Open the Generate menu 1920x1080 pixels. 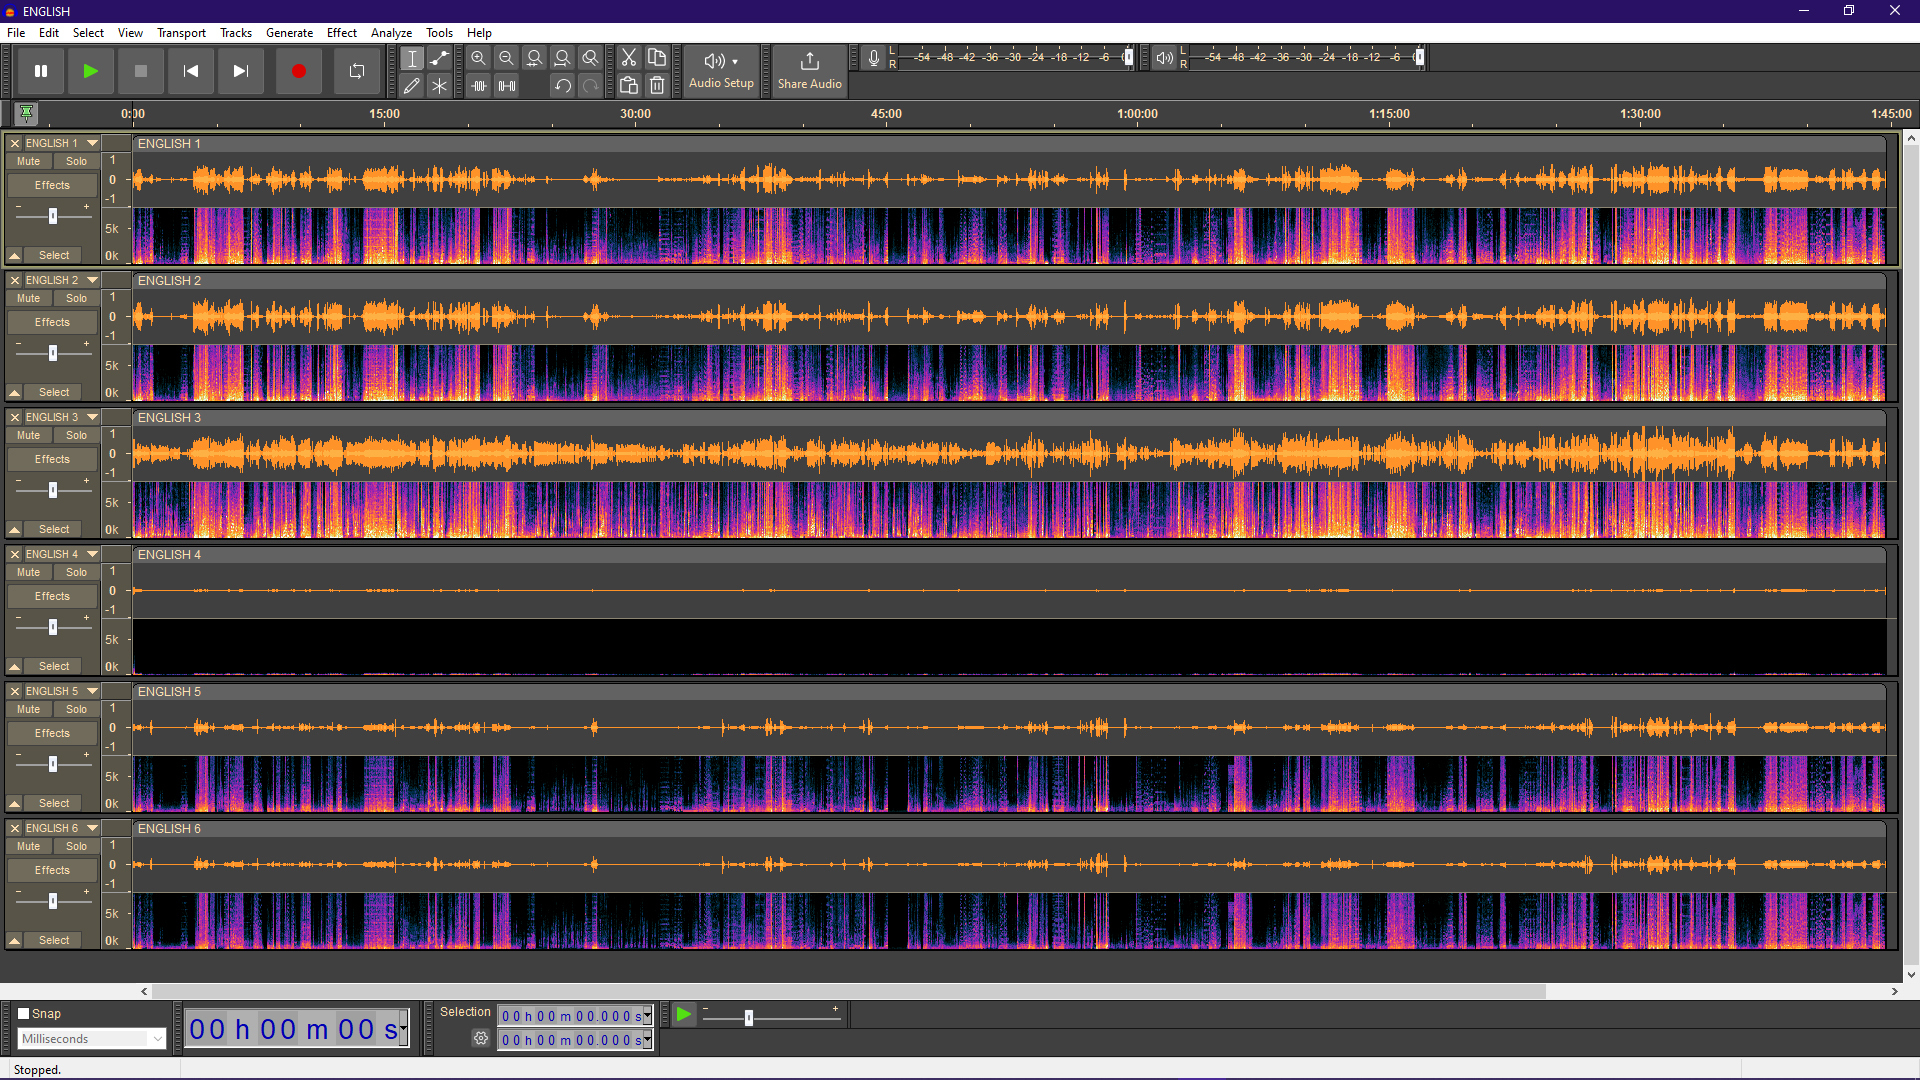tap(289, 33)
